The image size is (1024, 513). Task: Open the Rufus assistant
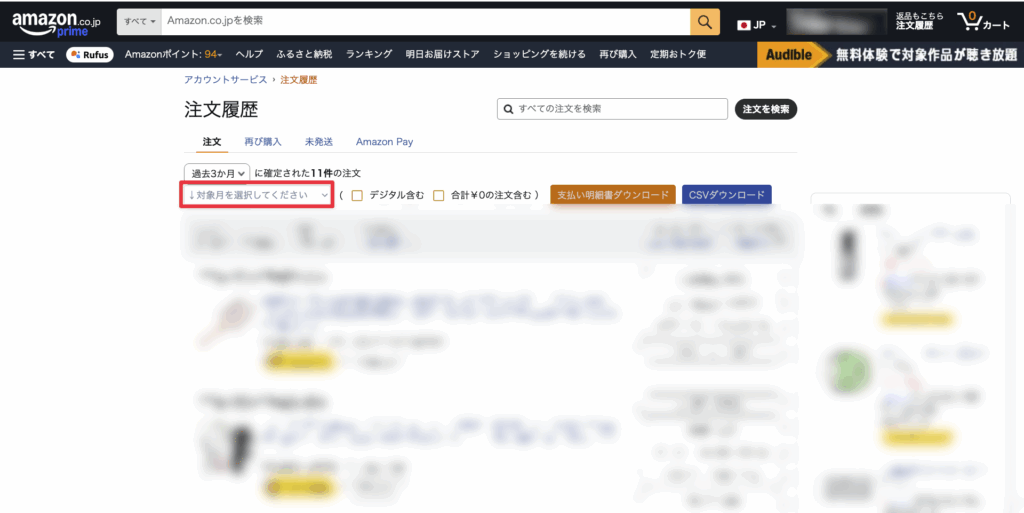(89, 54)
